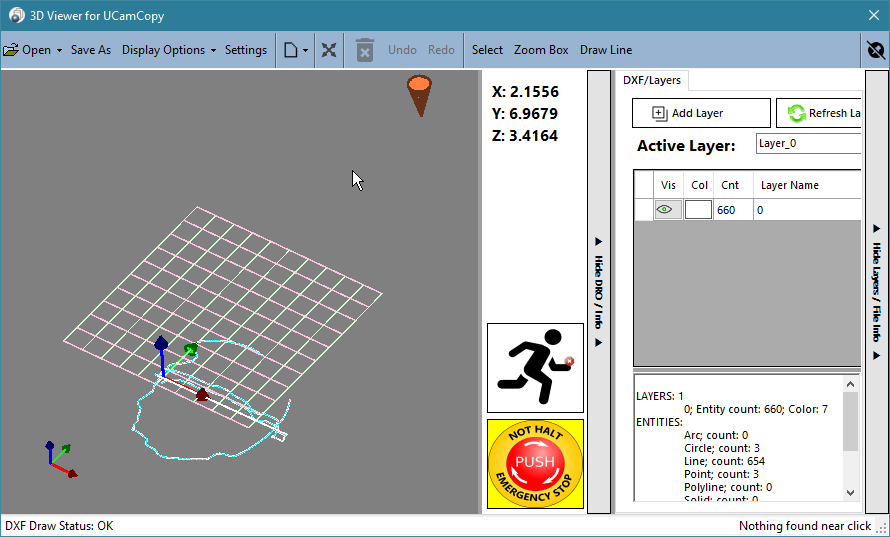Click the Z coordinate readout 3.4164
The image size is (890, 537).
525,136
